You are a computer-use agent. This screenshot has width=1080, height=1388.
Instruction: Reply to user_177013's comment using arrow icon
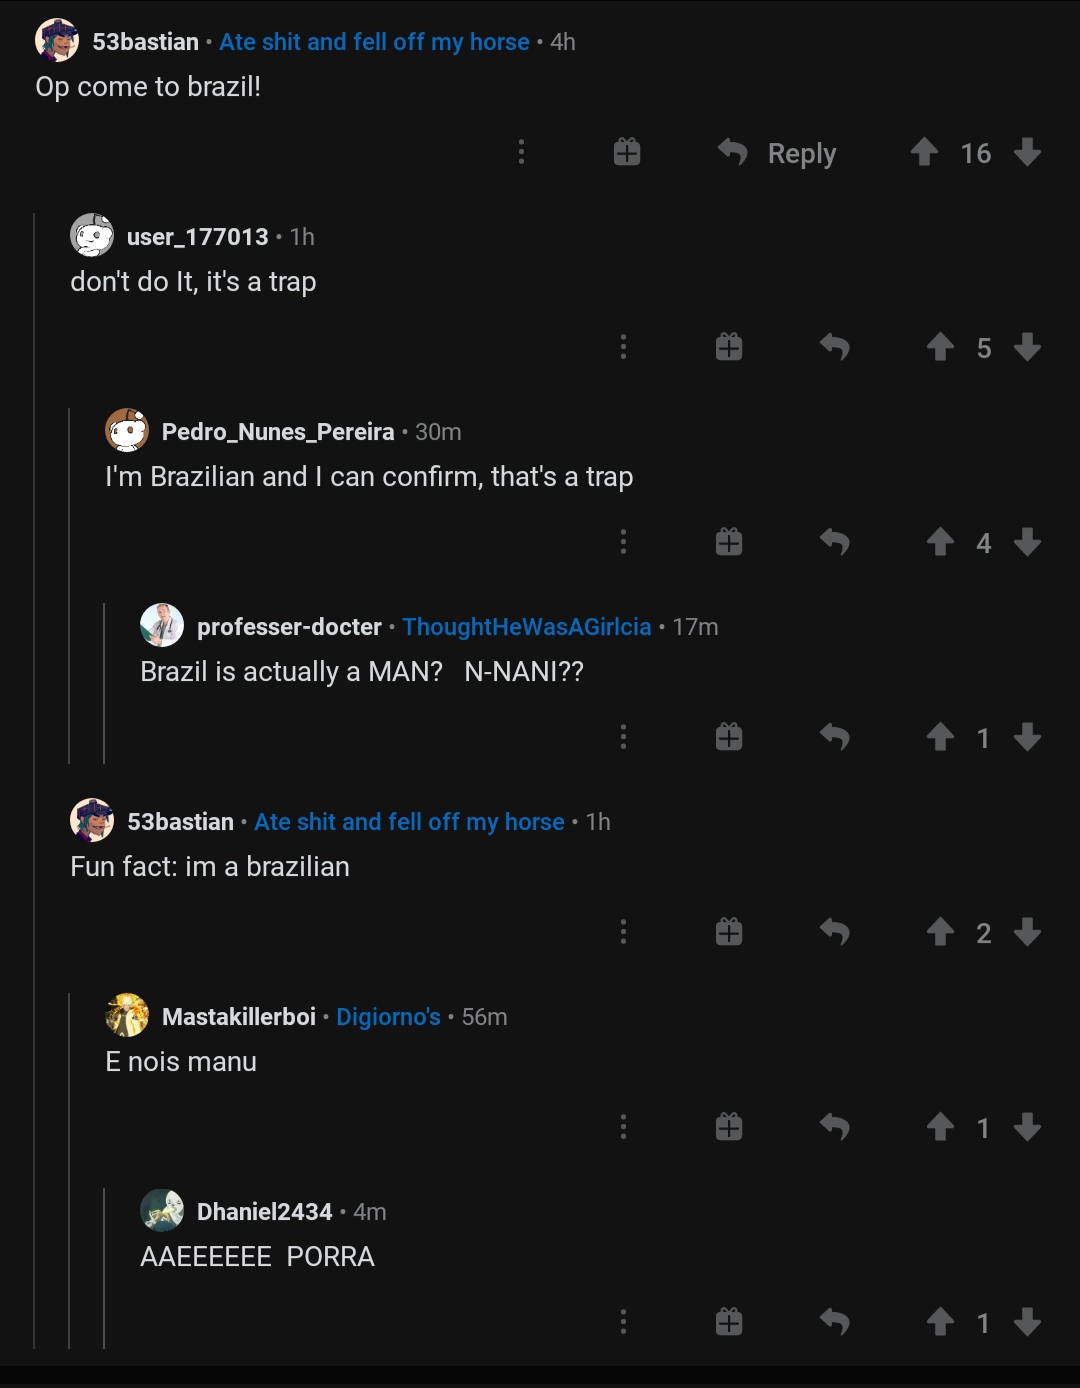pyautogui.click(x=834, y=347)
